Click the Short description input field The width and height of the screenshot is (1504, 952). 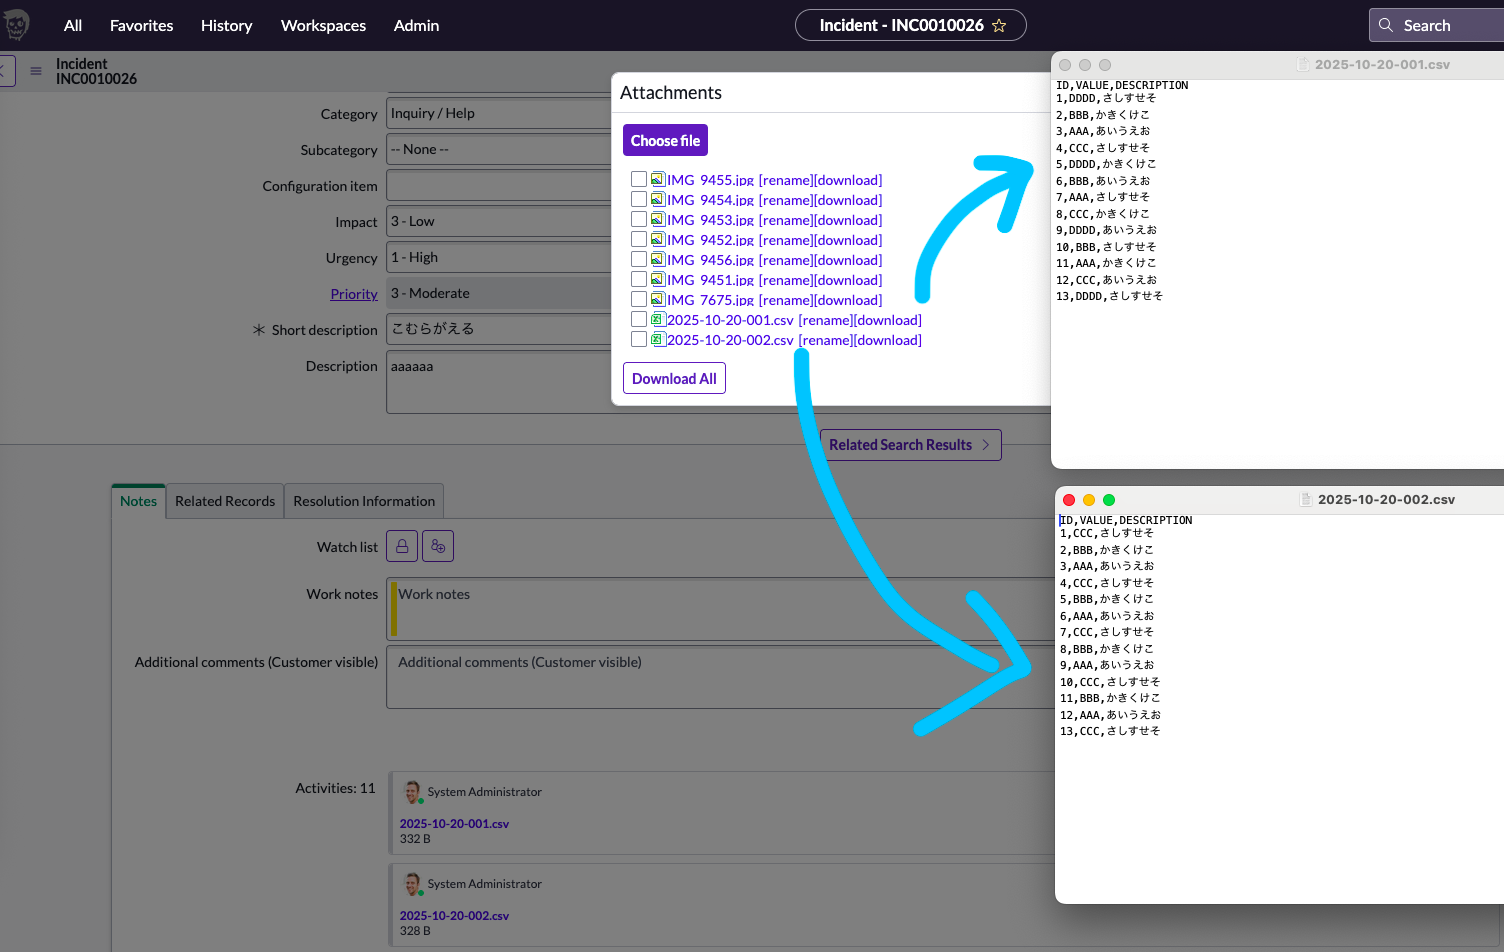[x=499, y=329]
